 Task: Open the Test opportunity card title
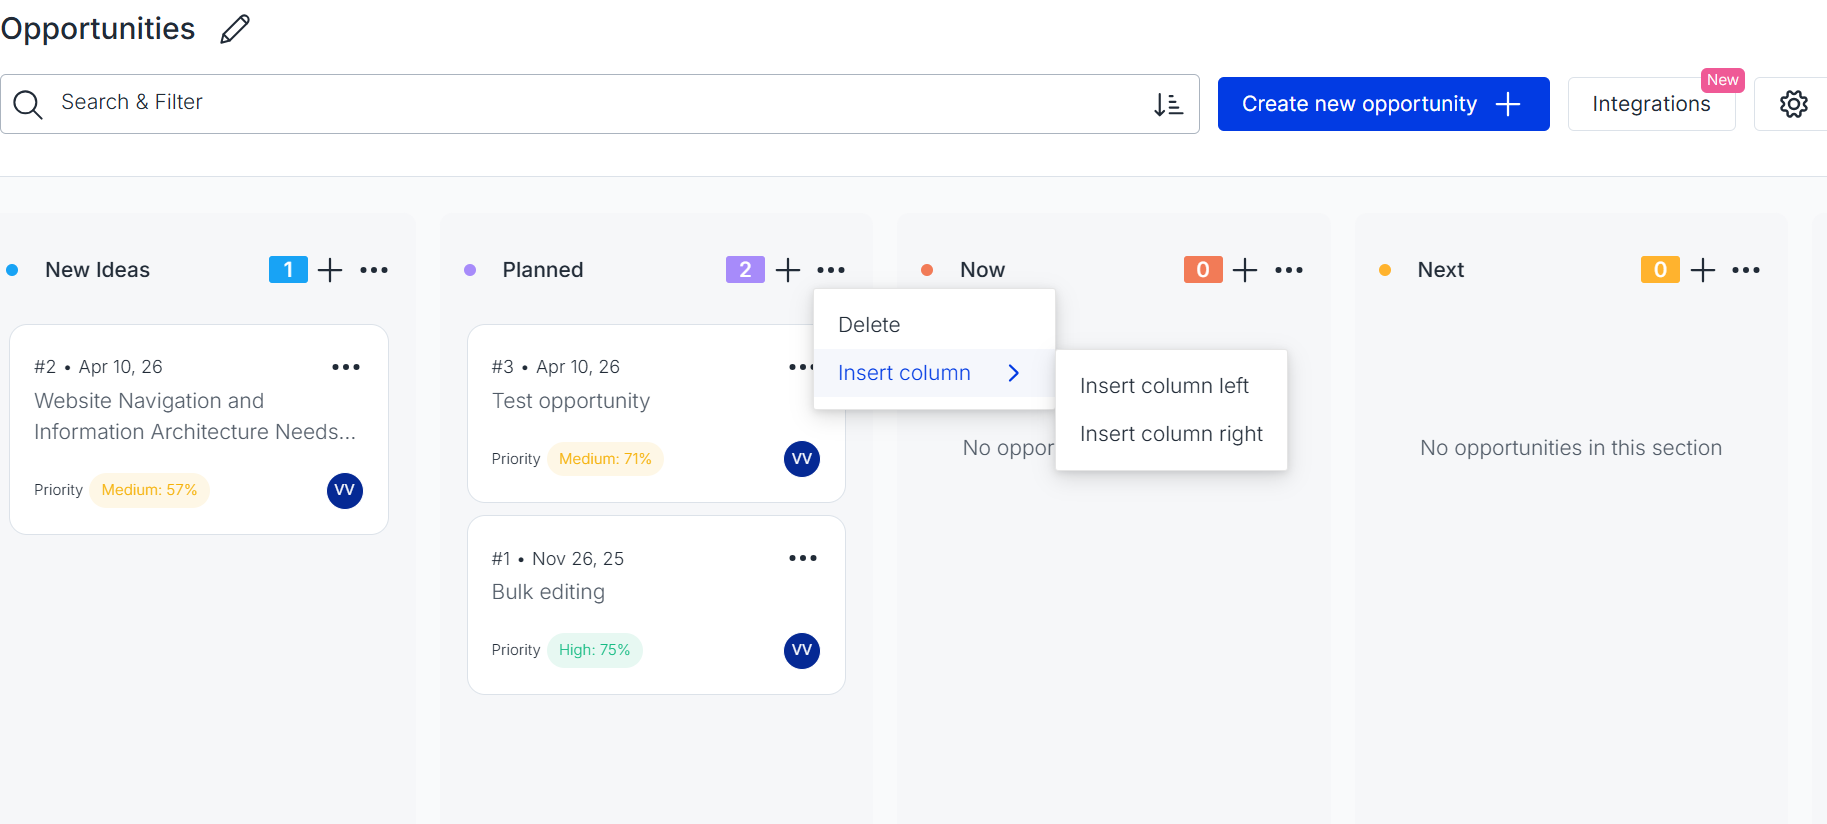571,401
